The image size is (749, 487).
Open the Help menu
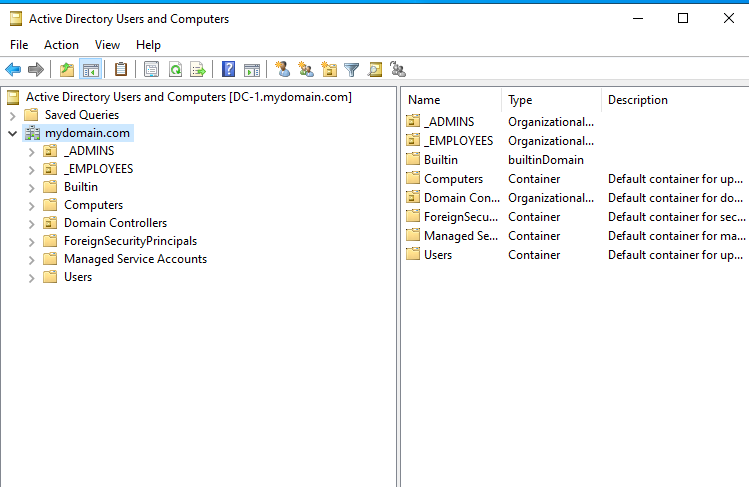[x=148, y=45]
